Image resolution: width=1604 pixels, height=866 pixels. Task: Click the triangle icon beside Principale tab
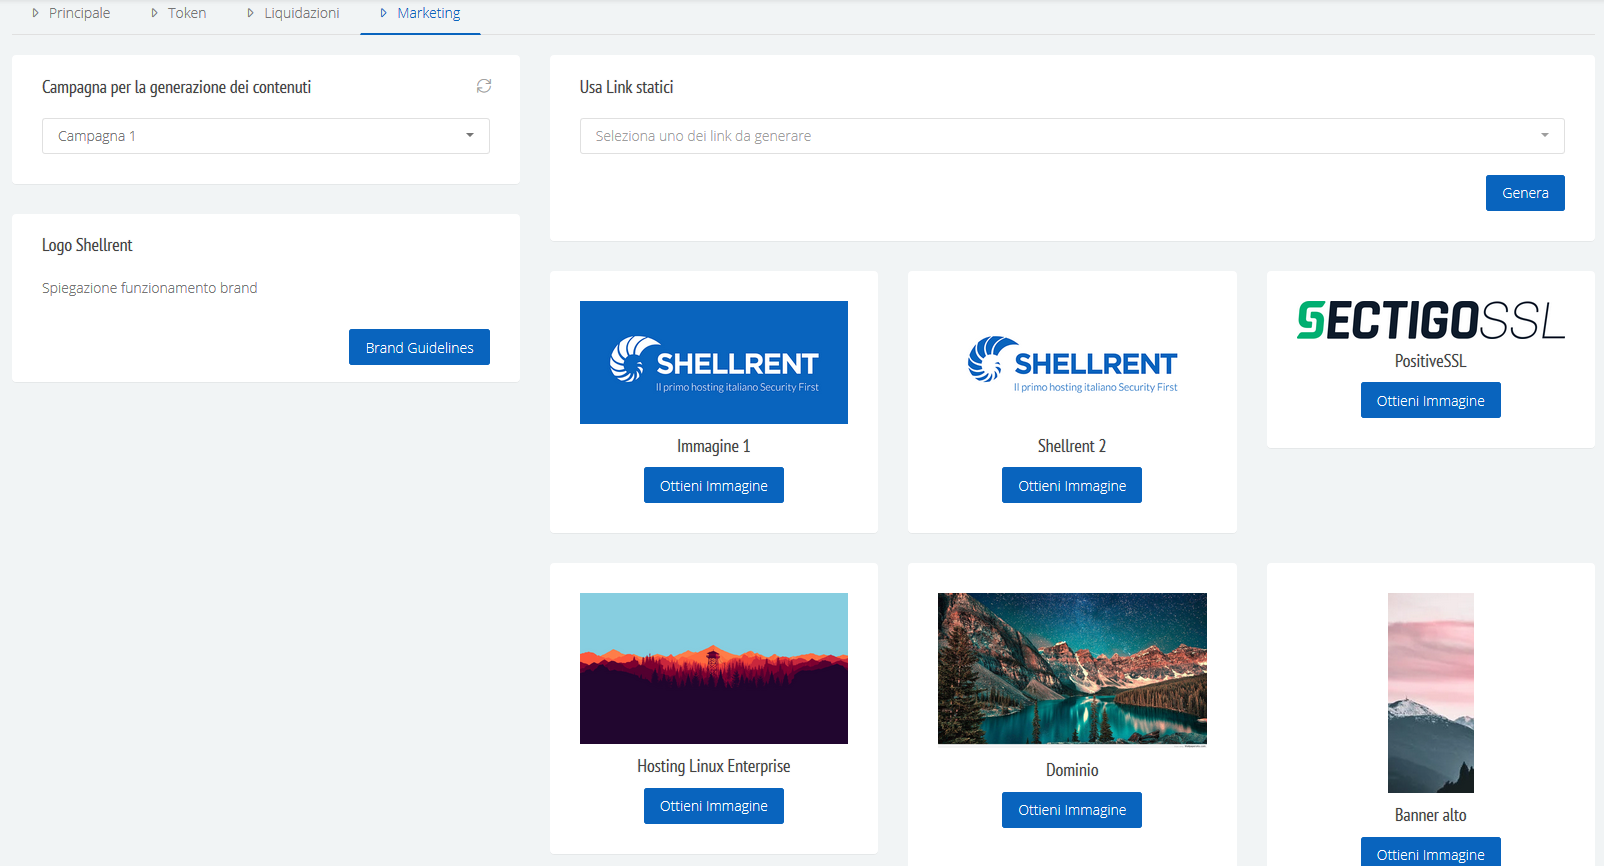pos(35,13)
